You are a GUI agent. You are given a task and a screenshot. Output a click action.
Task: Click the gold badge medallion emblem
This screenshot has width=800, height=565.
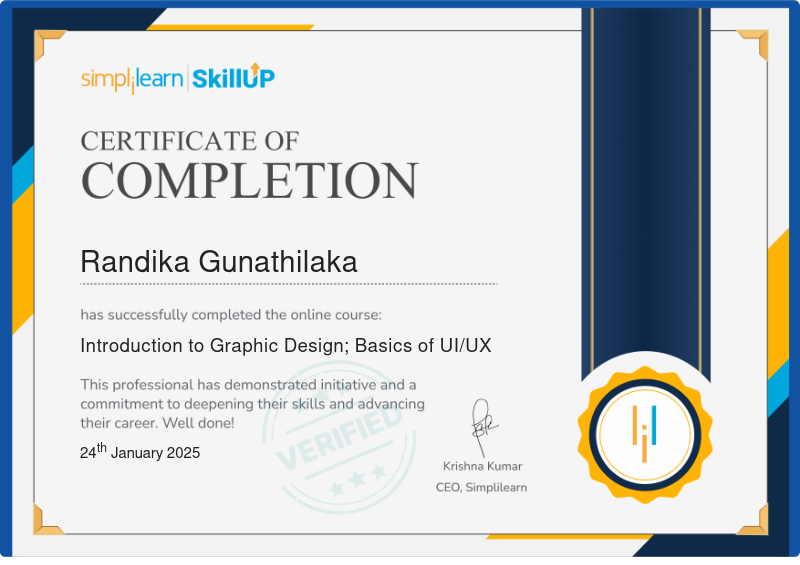click(x=645, y=435)
